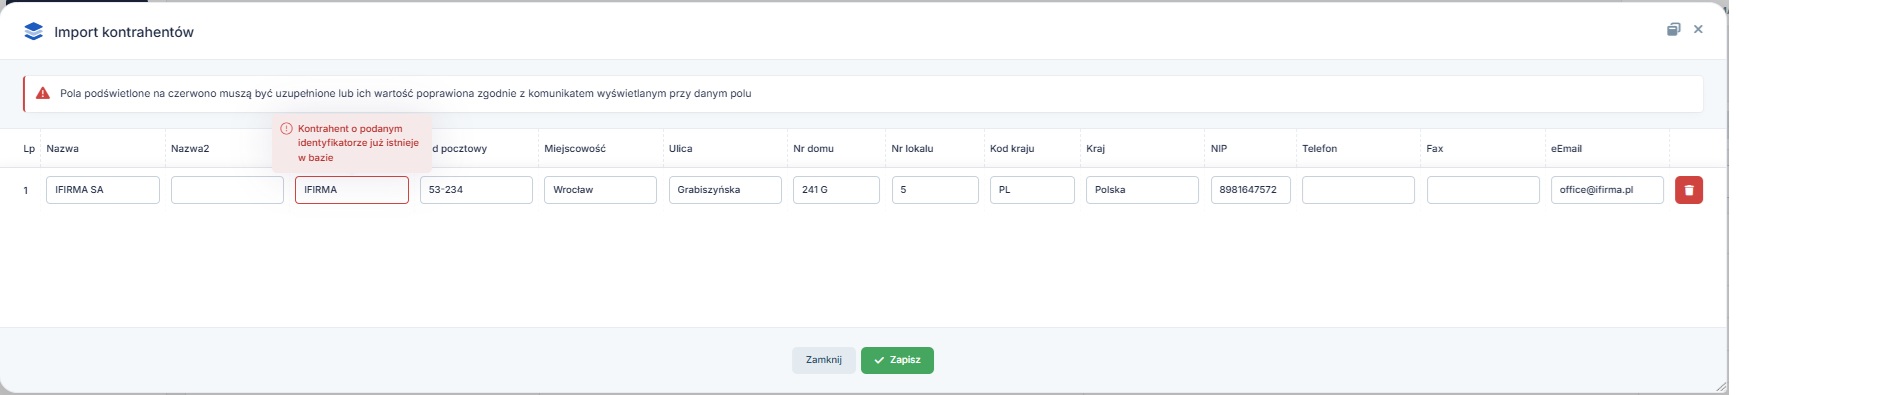Viewport: 1896px width, 395px height.
Task: Click the 'Pola podświetlone na czerwono' warning message
Action: (x=405, y=94)
